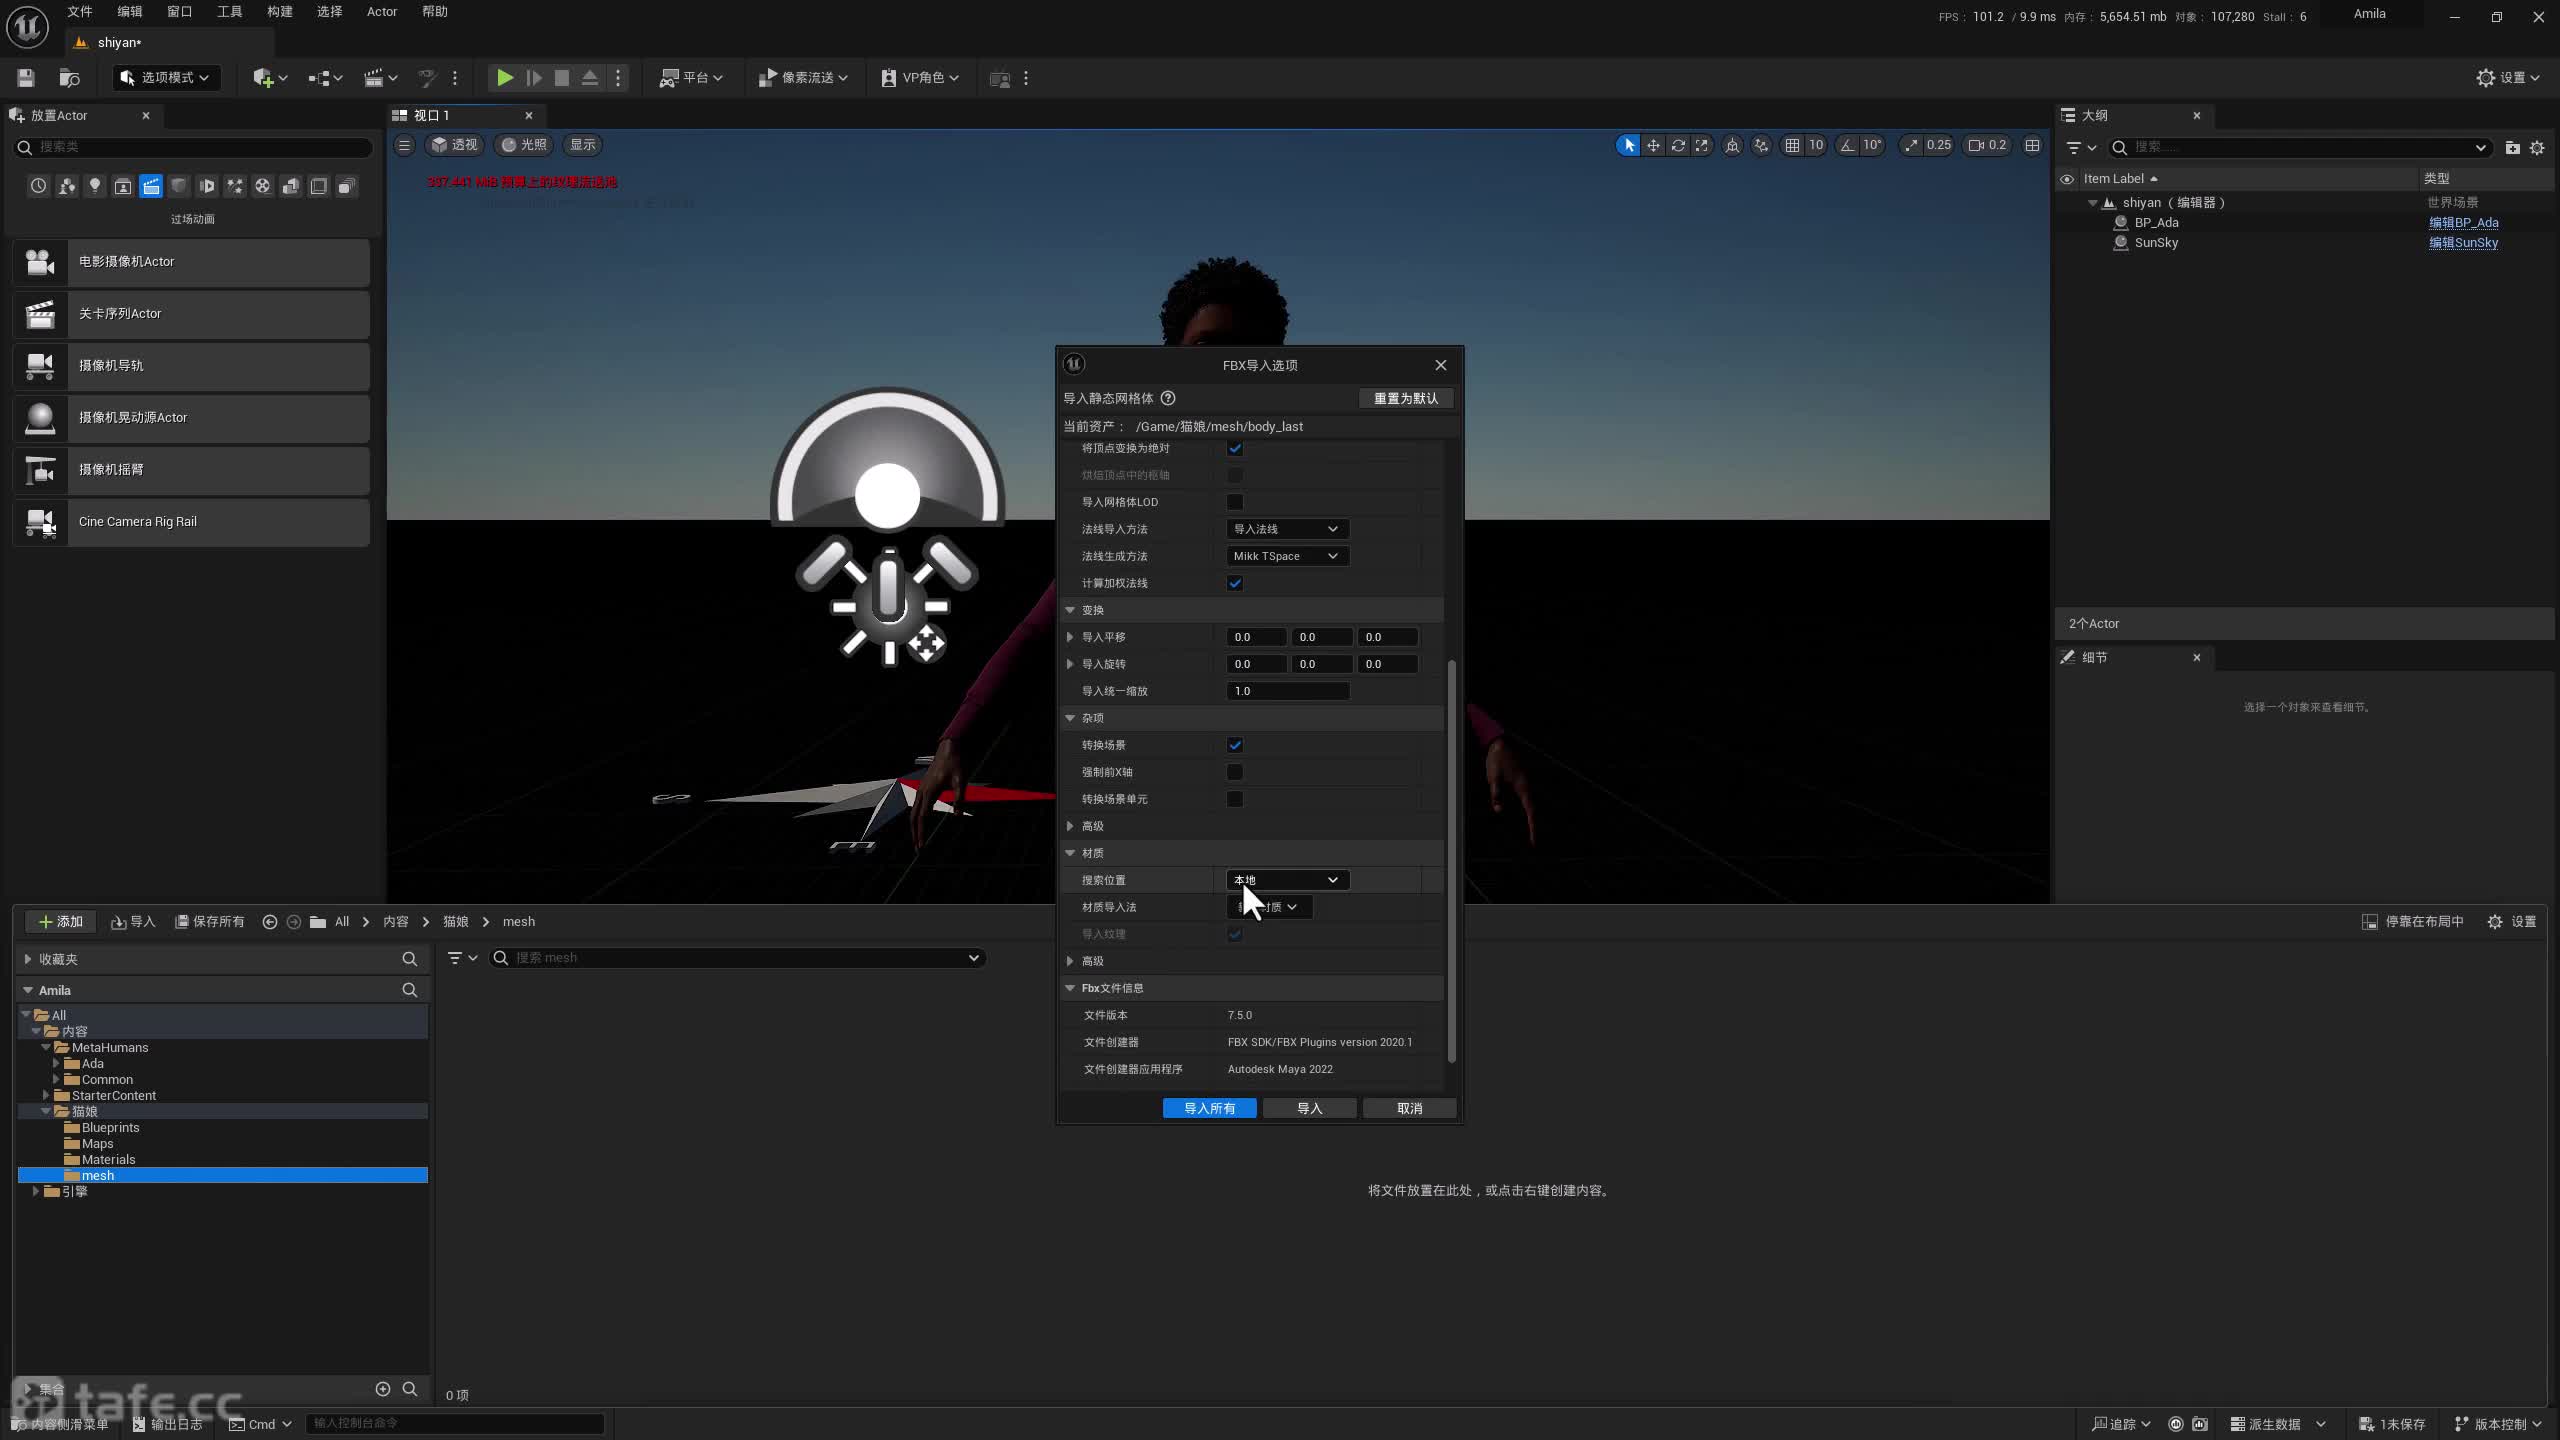Create new folder in Outliner

2512,147
